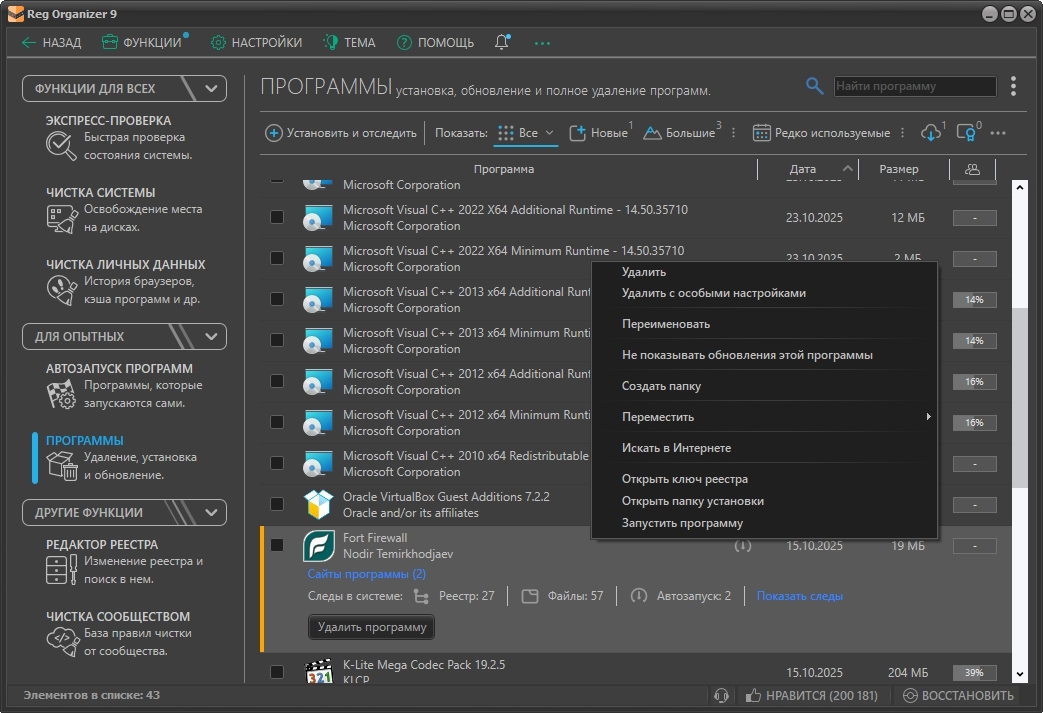Click the vertical scrollbar of program list
The image size is (1043, 713).
pyautogui.click(x=1020, y=400)
